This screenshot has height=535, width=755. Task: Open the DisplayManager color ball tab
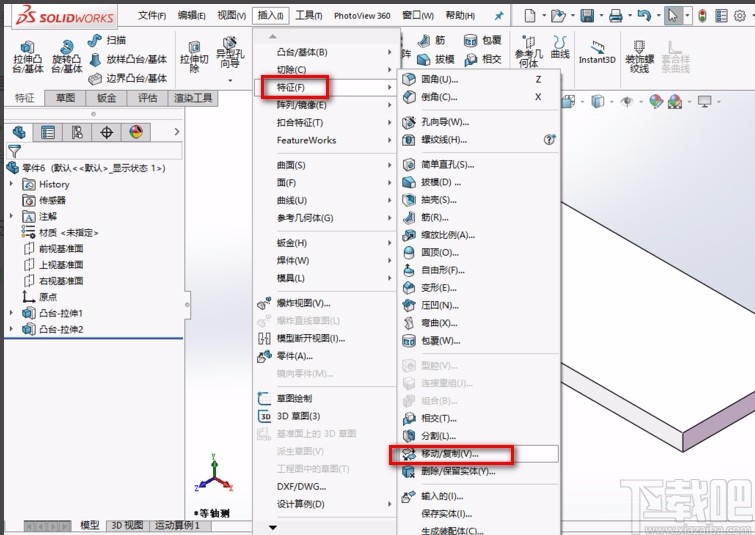[x=136, y=132]
